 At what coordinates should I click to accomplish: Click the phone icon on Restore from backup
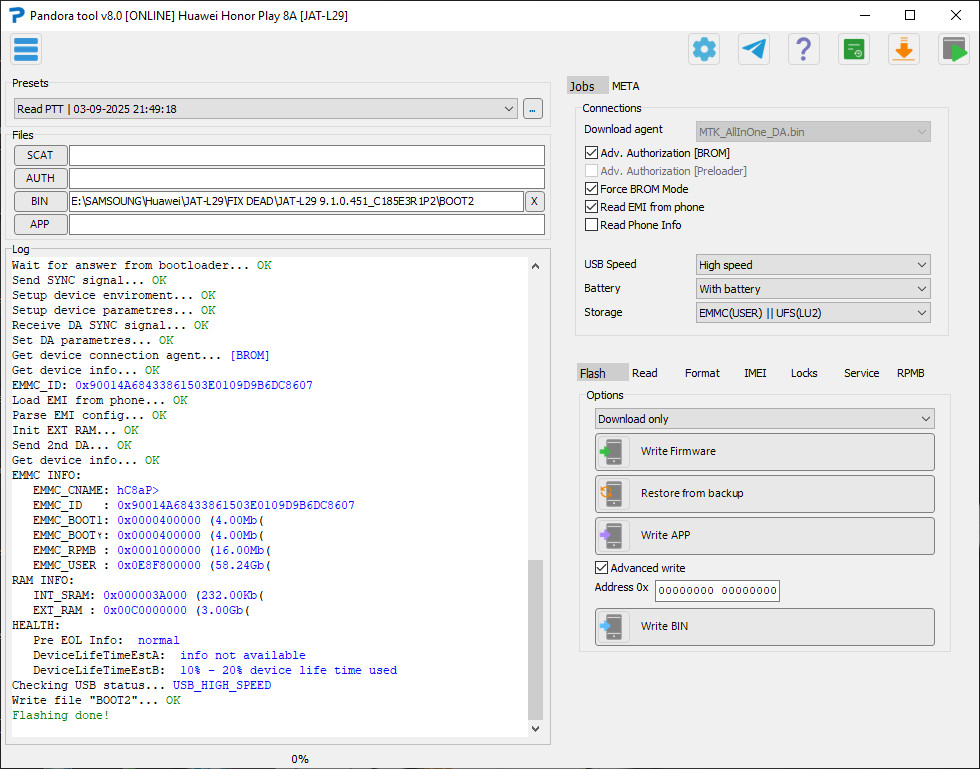pyautogui.click(x=612, y=493)
